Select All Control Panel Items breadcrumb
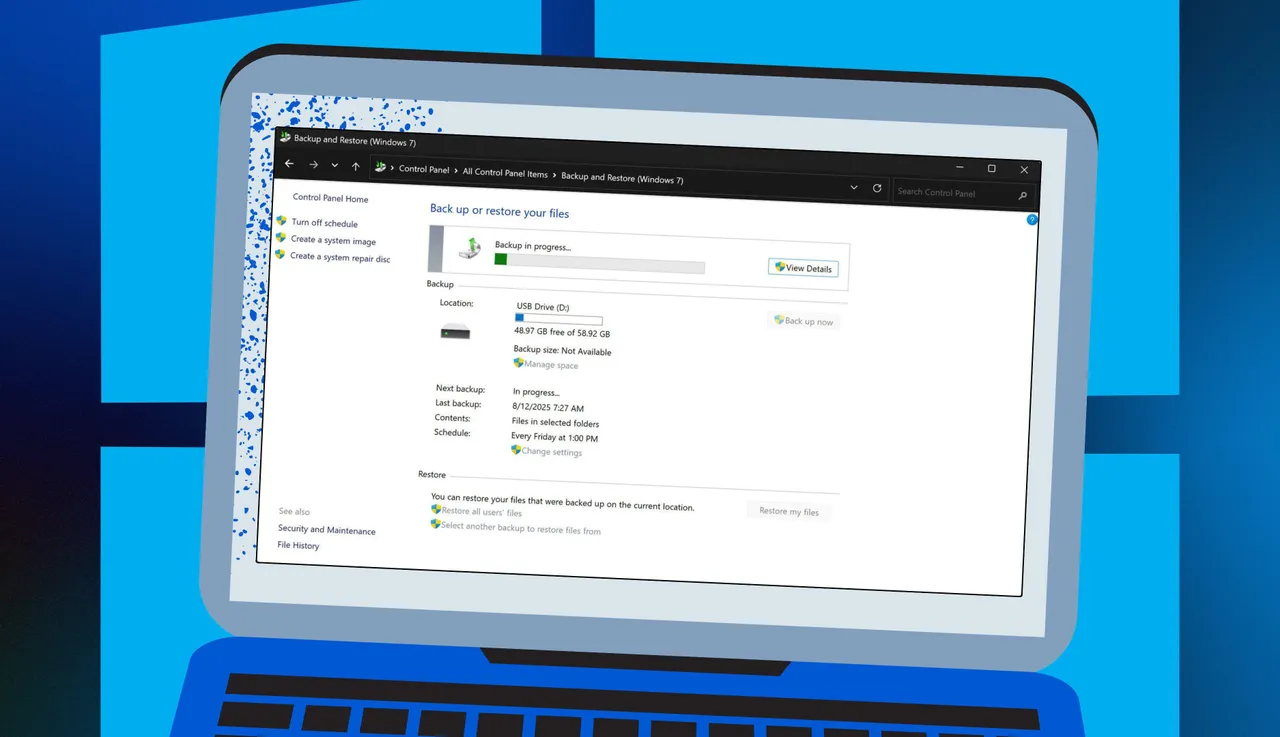This screenshot has height=737, width=1280. 505,173
